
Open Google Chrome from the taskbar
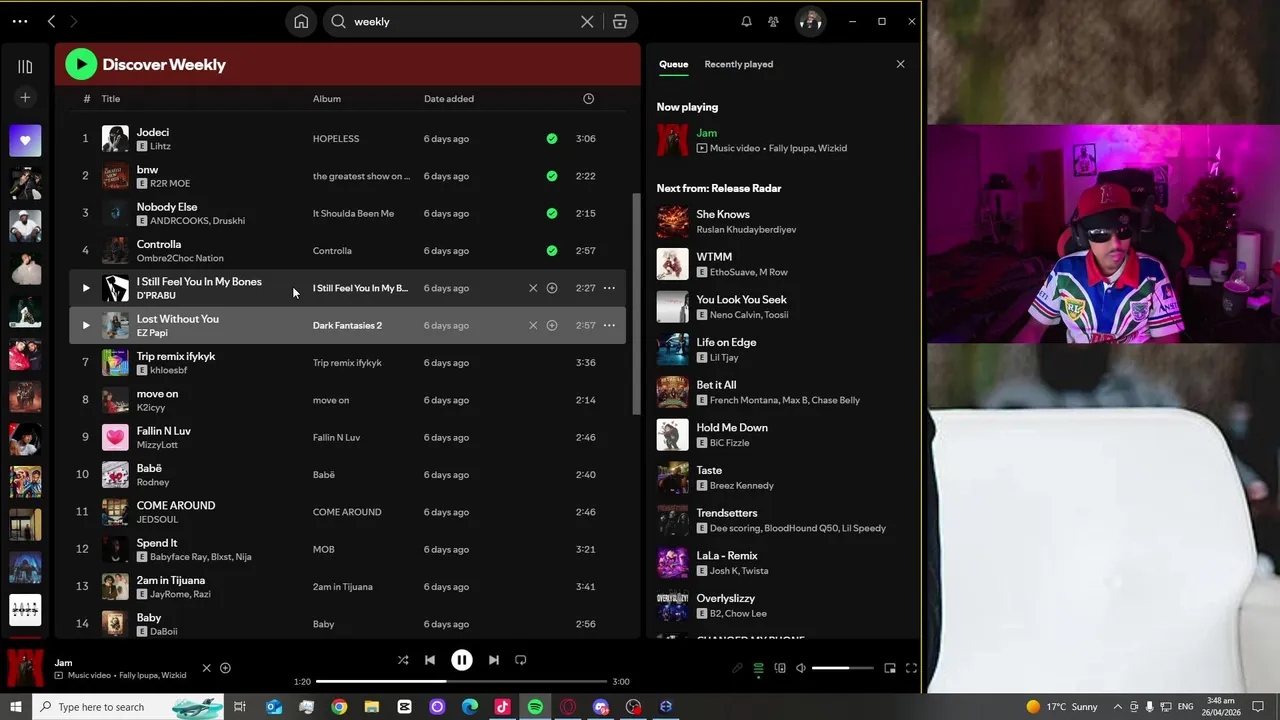point(339,707)
